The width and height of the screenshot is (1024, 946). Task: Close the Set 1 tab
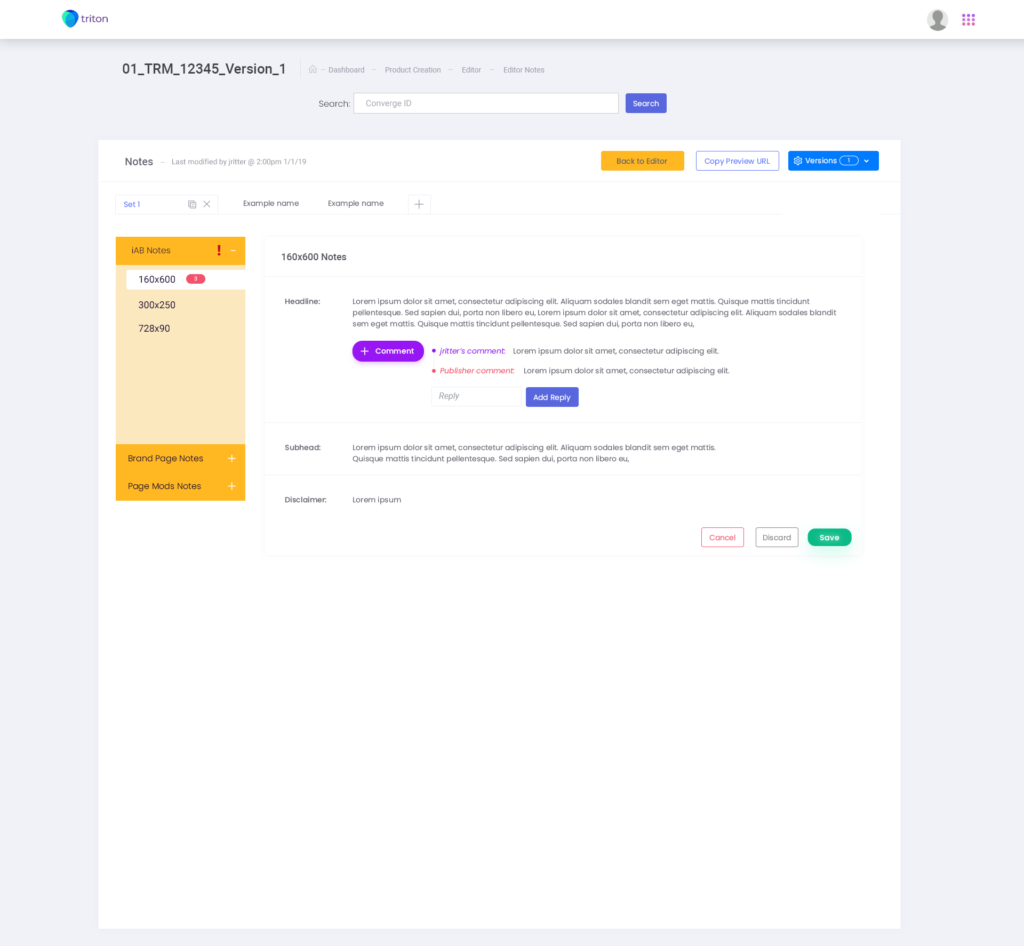click(207, 204)
